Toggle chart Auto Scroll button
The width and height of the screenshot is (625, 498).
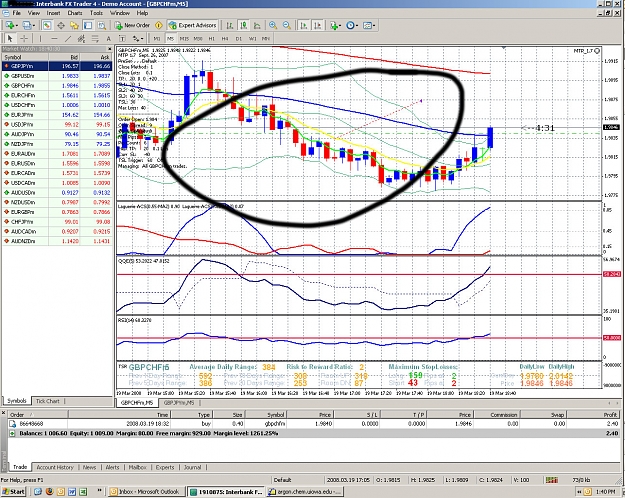[x=304, y=25]
